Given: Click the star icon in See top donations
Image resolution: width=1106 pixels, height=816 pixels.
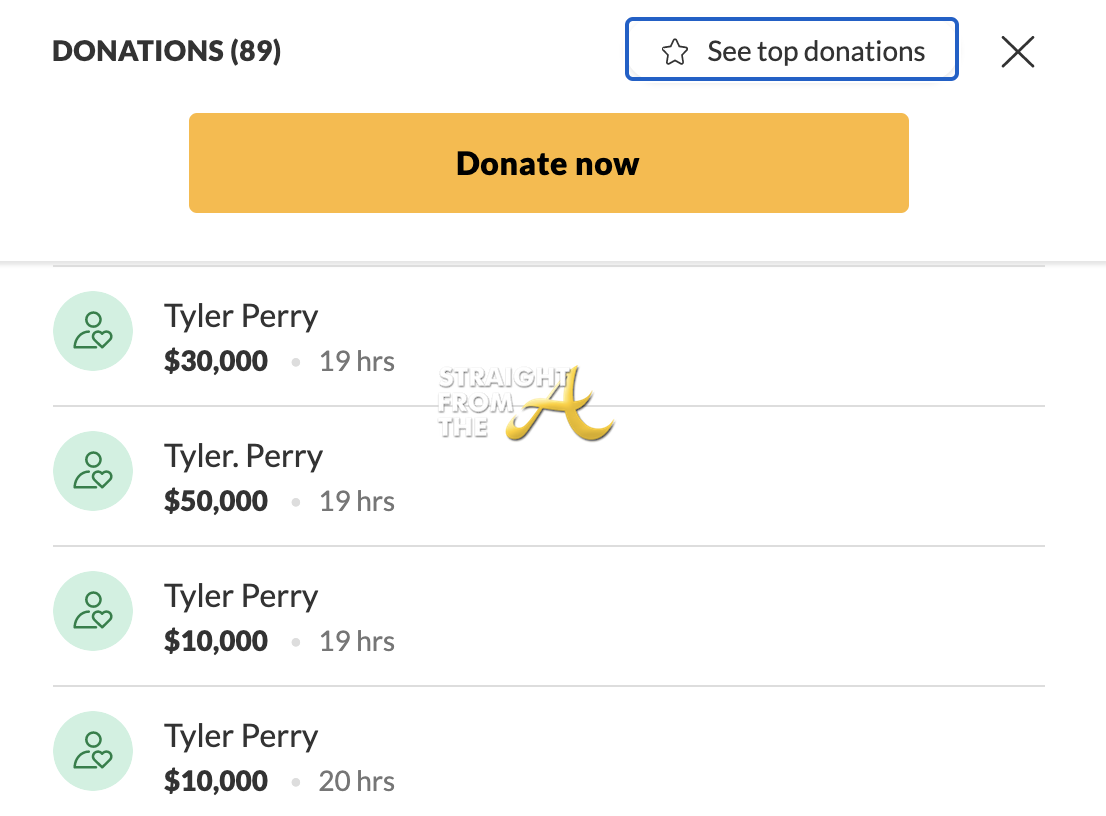Looking at the screenshot, I should (x=675, y=52).
